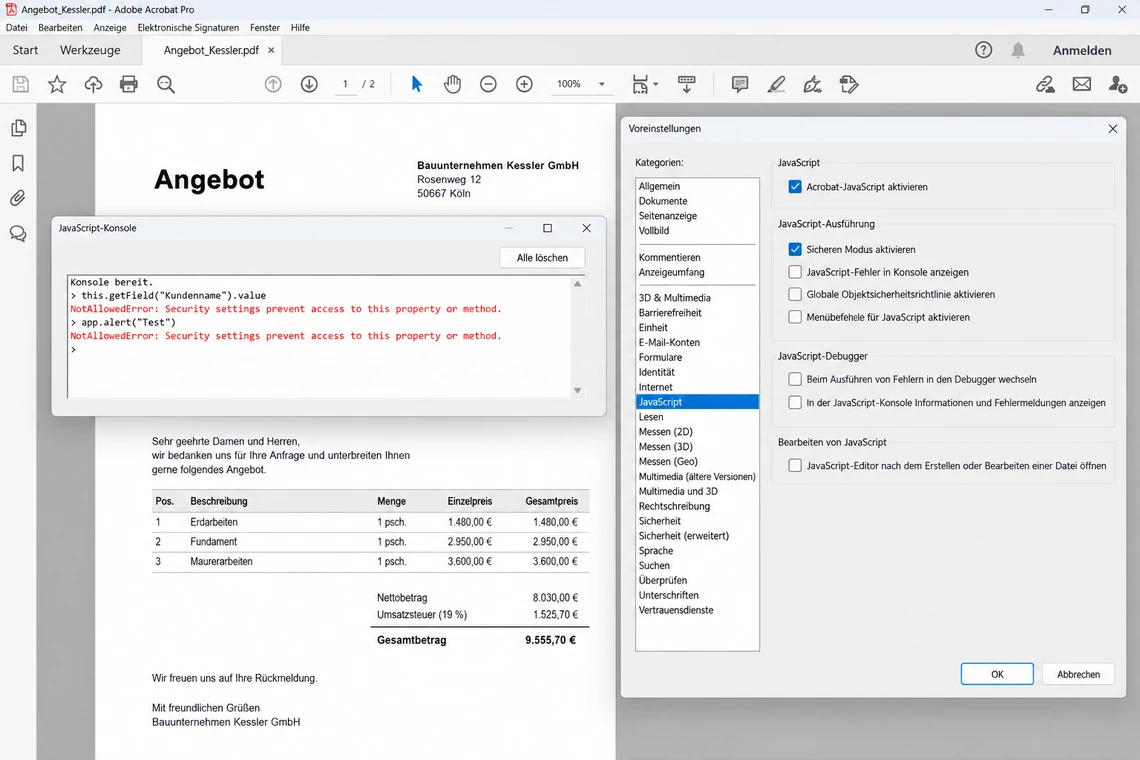Click the stamp tool icon
1140x760 pixels.
click(848, 84)
